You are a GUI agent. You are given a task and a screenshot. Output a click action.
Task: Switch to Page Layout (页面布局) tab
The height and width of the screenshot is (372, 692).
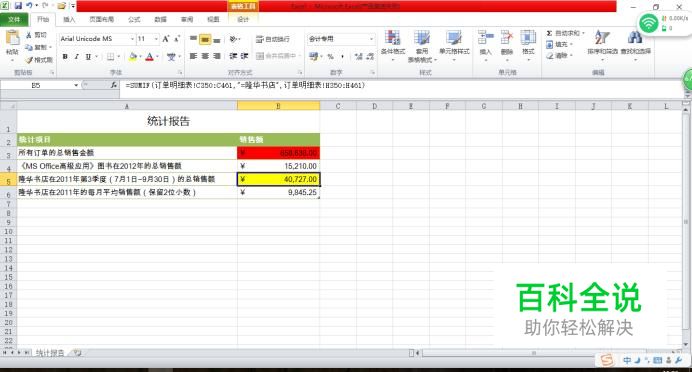click(102, 19)
